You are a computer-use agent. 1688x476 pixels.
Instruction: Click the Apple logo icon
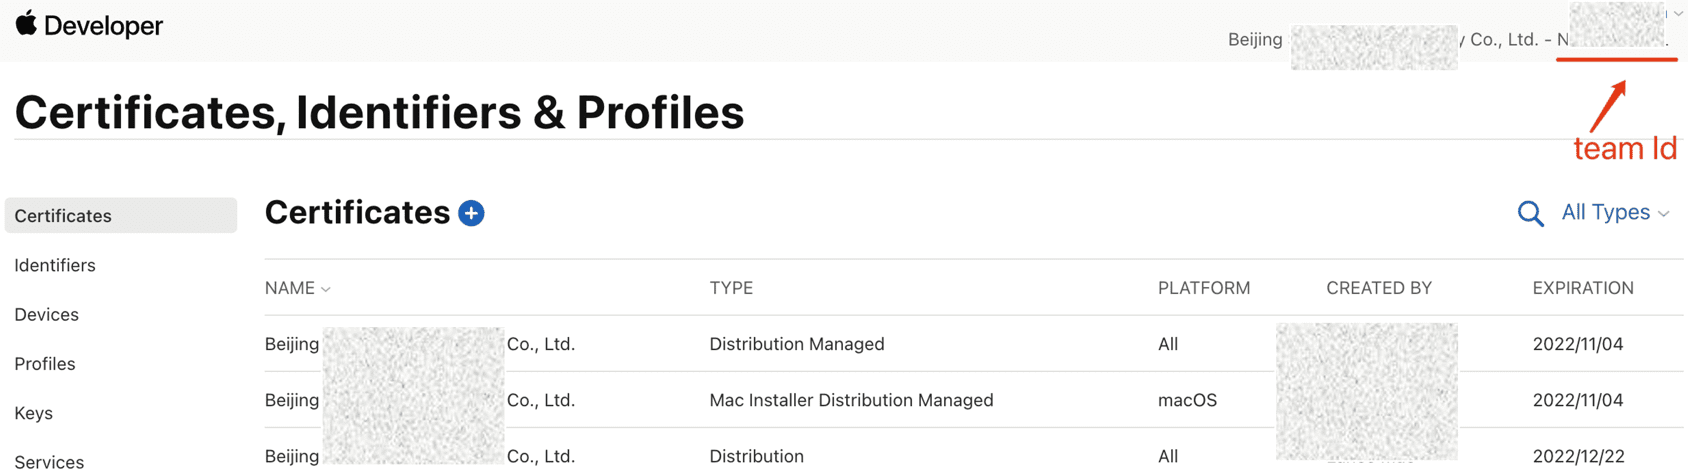26,23
